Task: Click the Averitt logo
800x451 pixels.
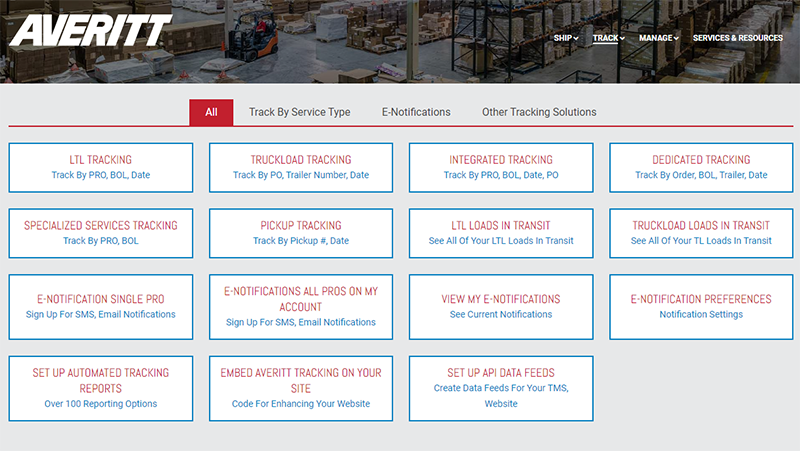Action: [91, 30]
